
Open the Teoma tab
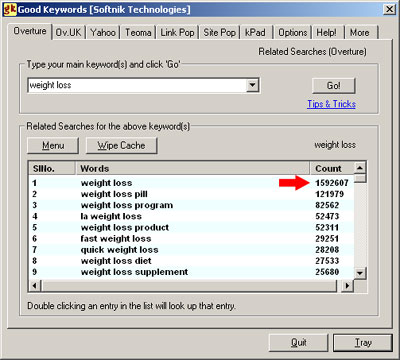(138, 33)
